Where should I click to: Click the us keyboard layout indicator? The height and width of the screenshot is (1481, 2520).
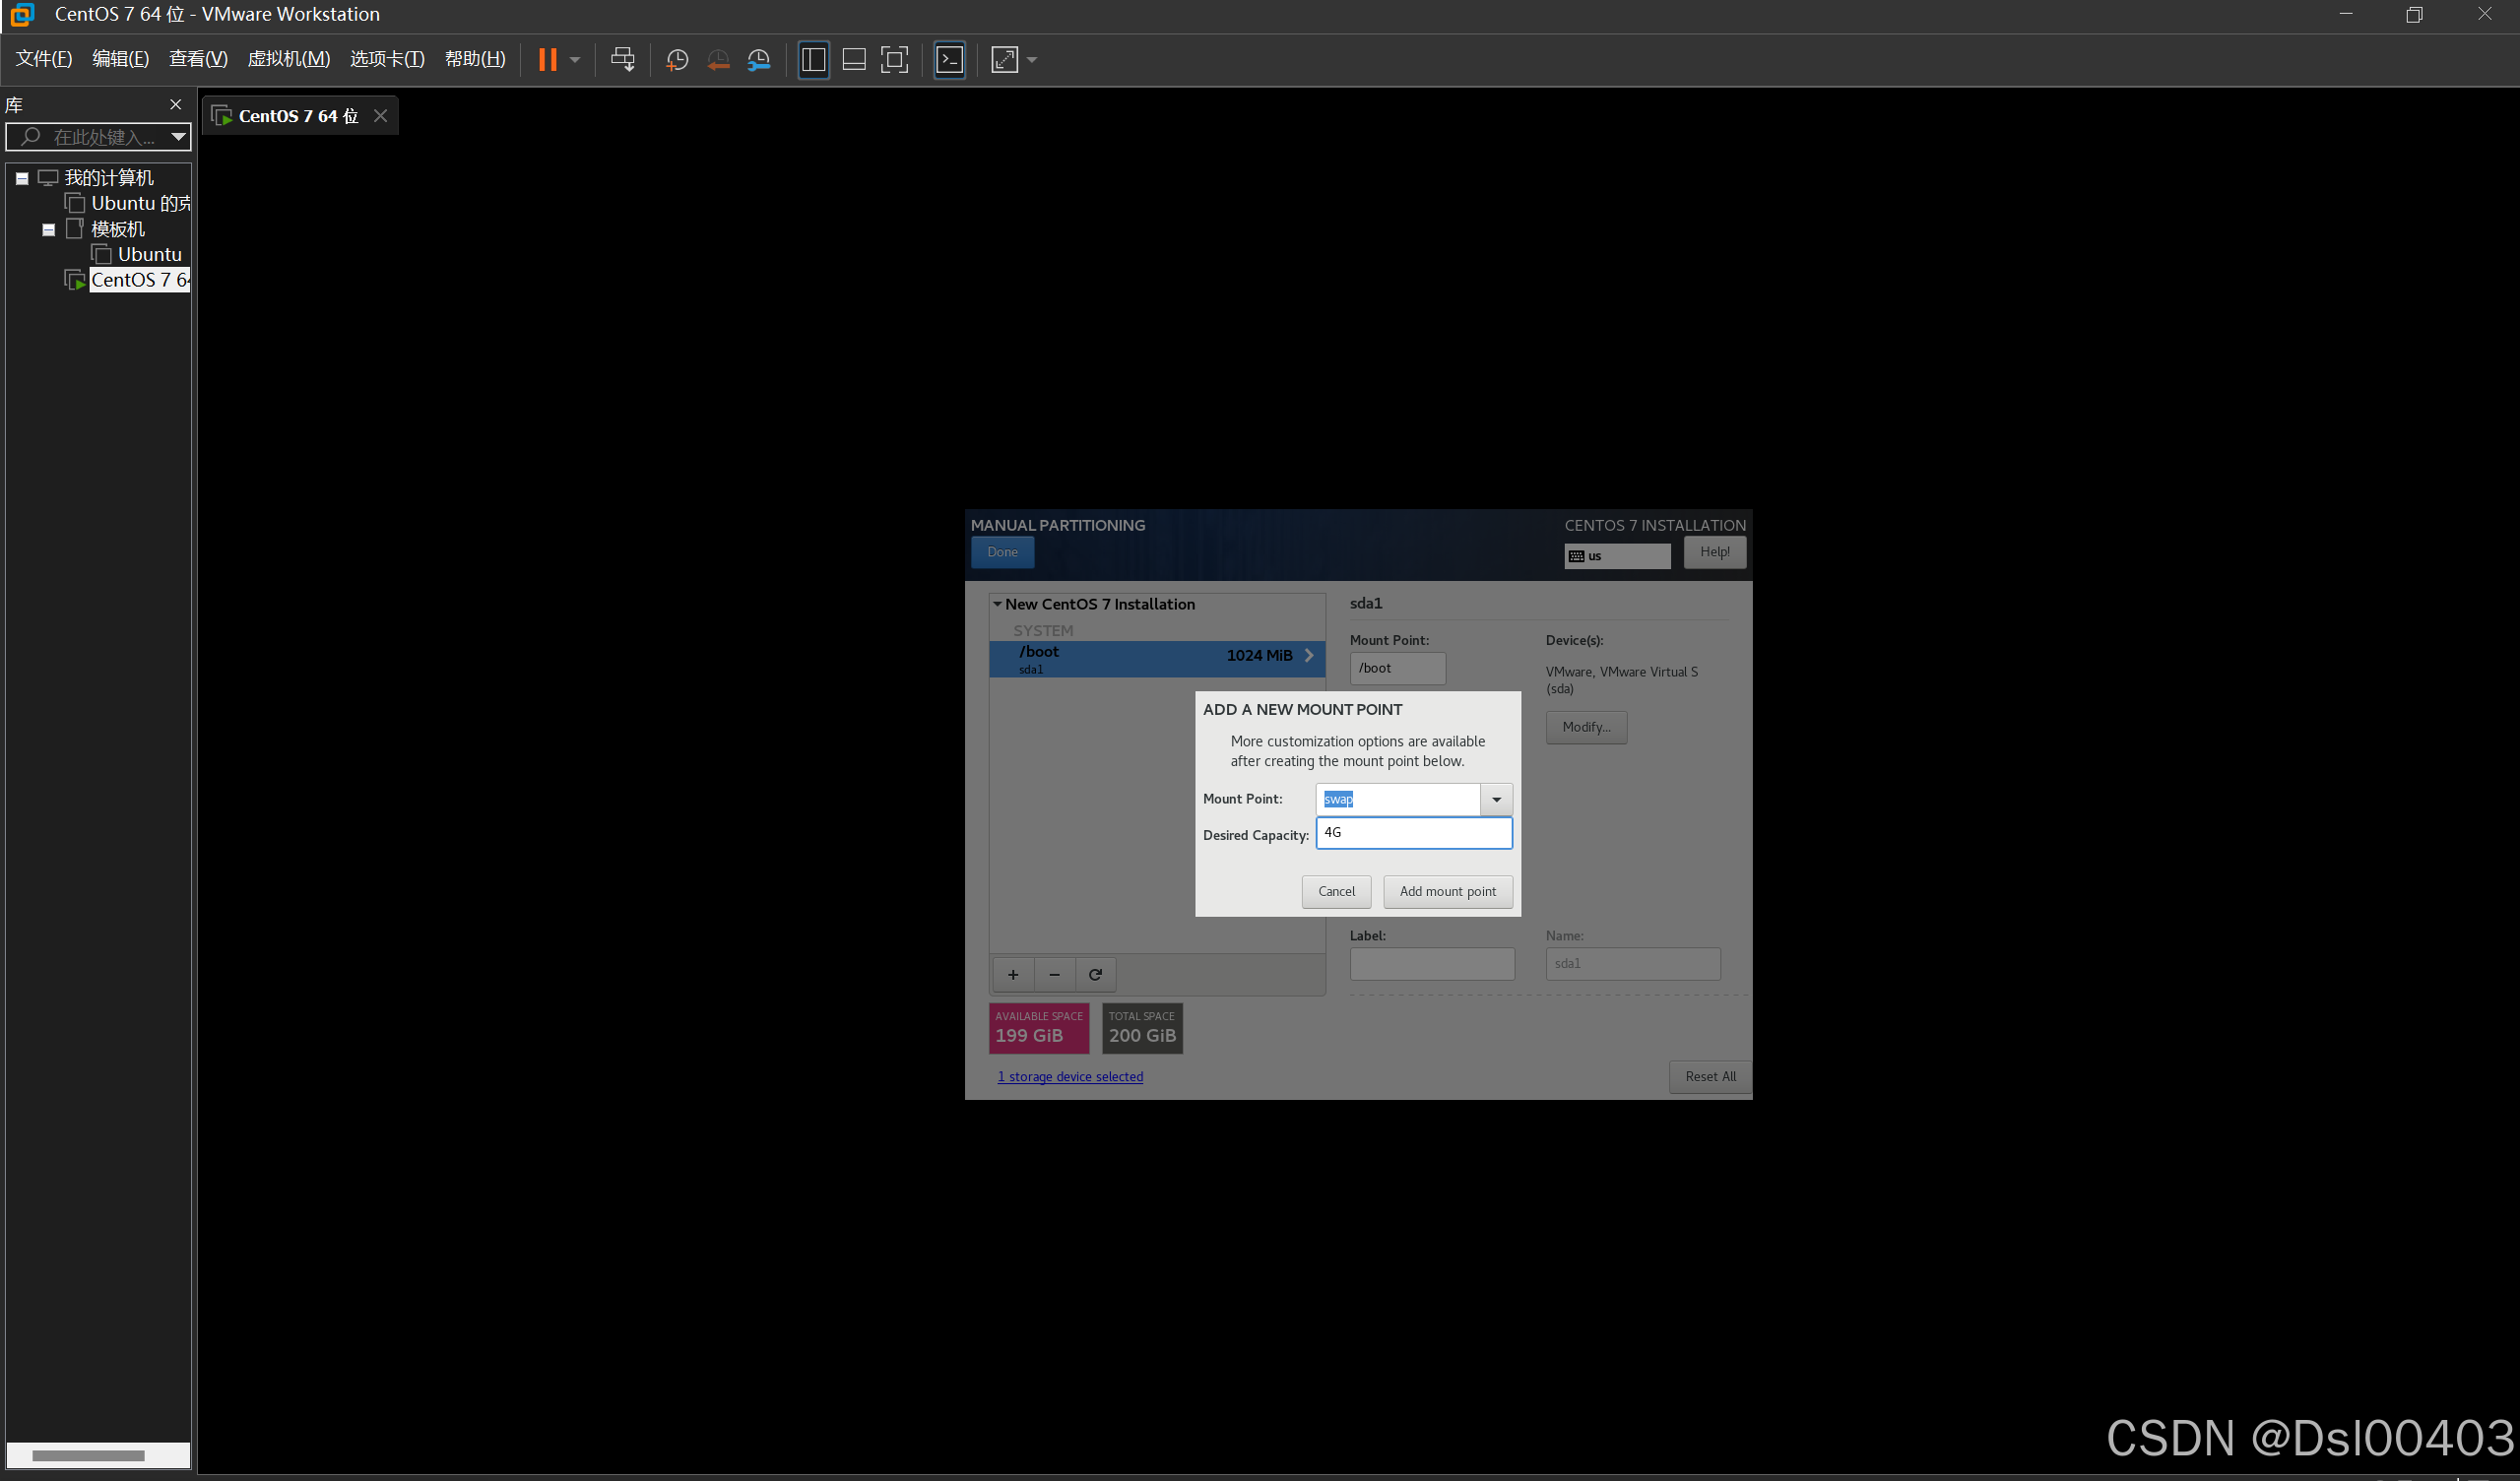tap(1617, 556)
